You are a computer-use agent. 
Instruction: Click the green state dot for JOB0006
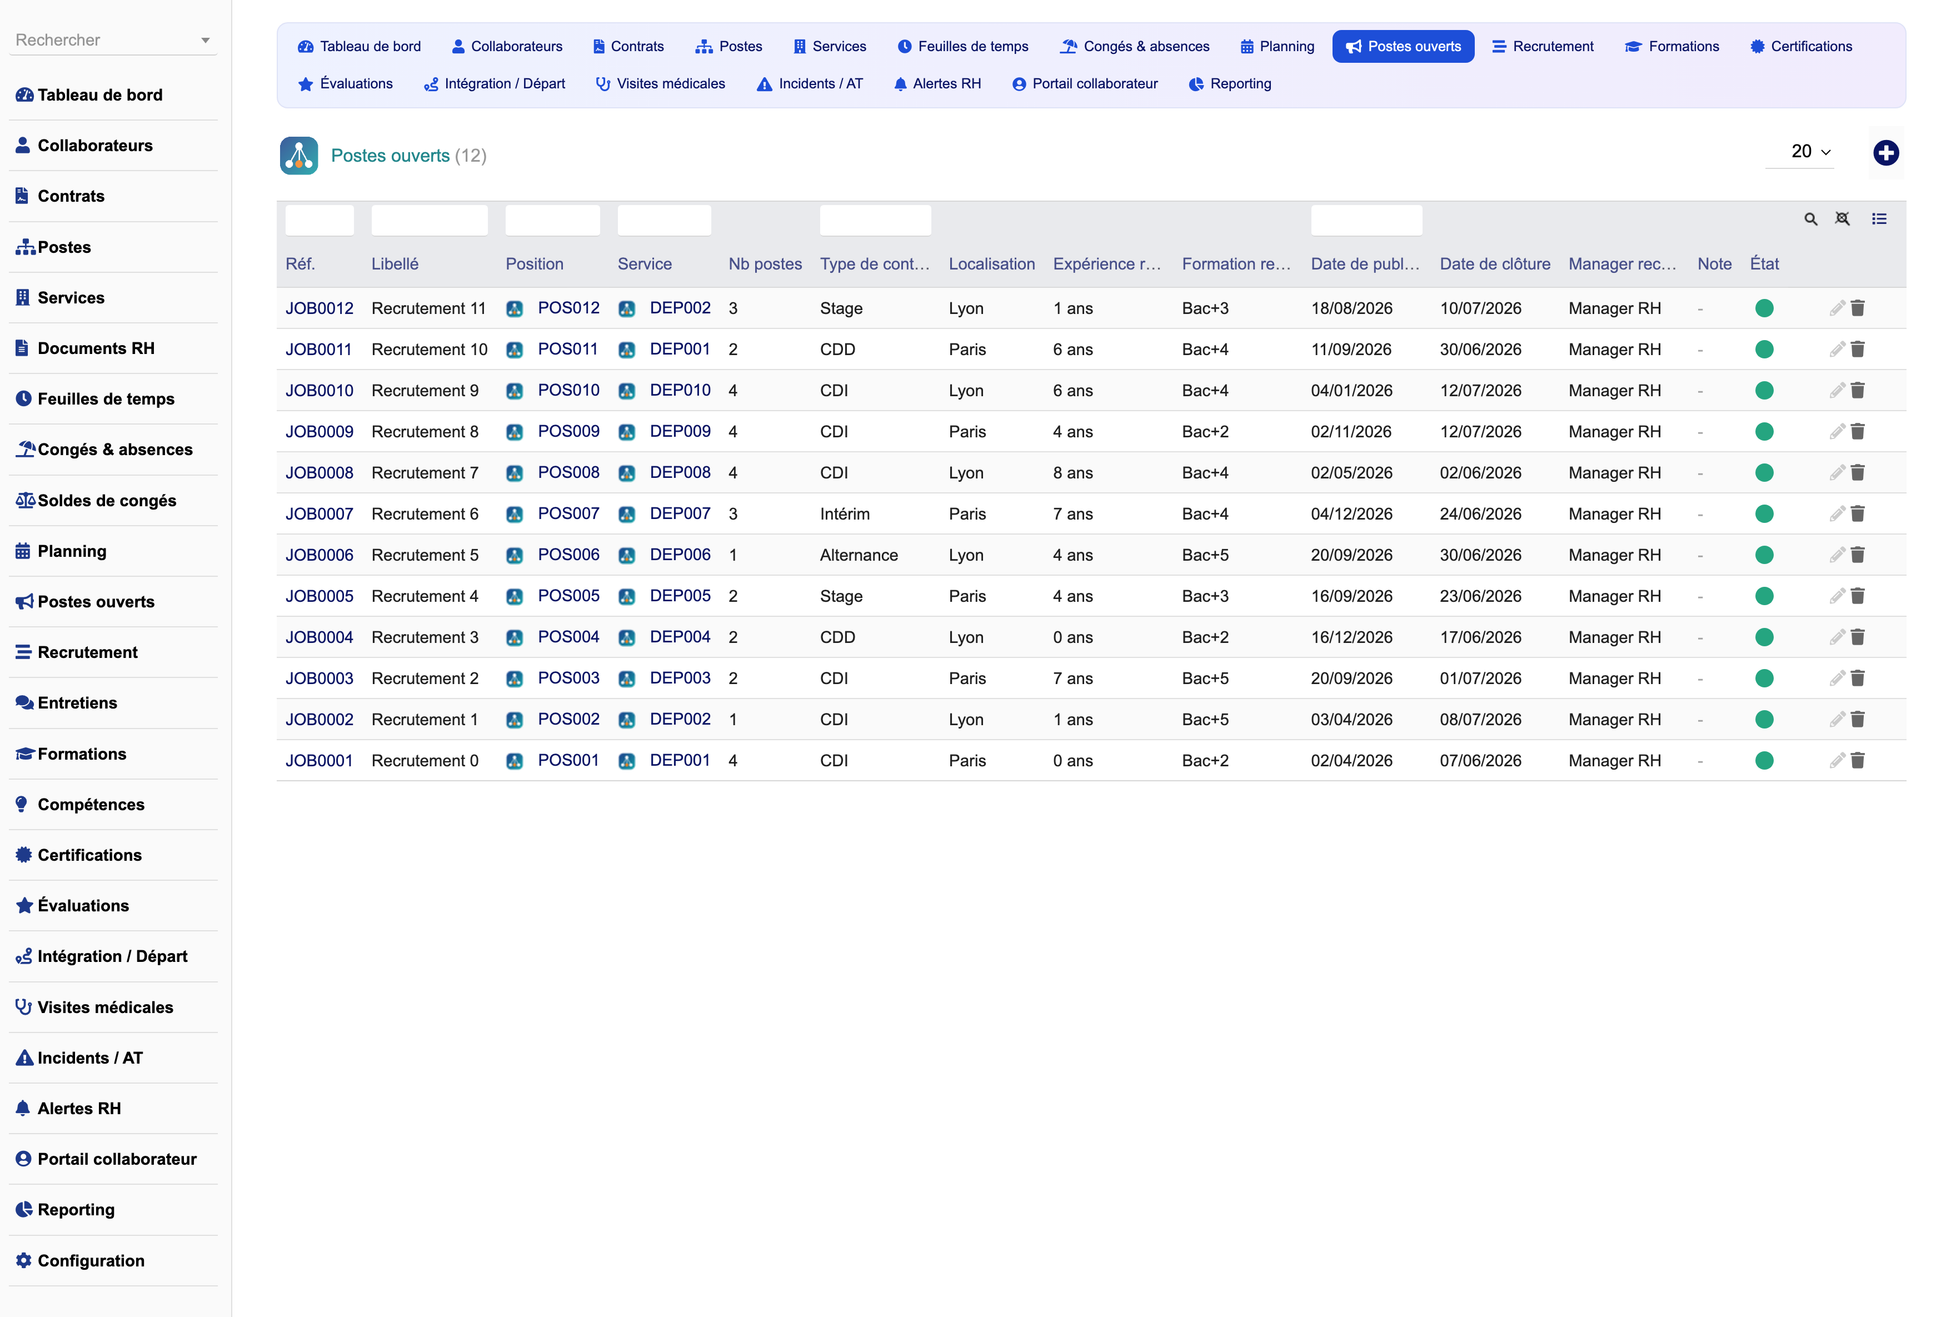point(1764,555)
